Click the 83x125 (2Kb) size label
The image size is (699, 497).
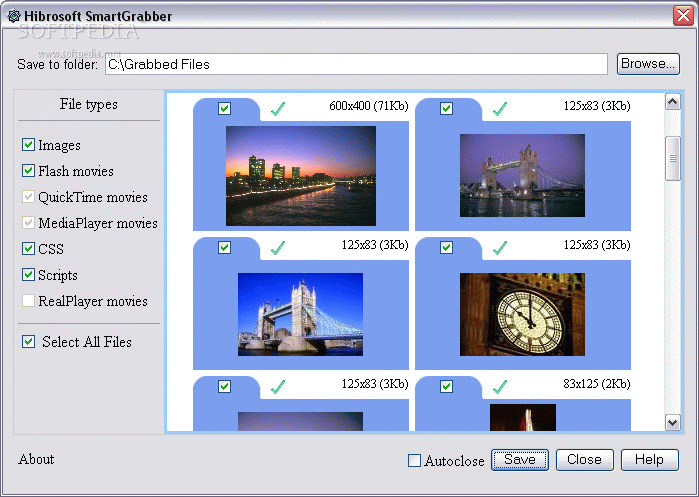click(596, 384)
